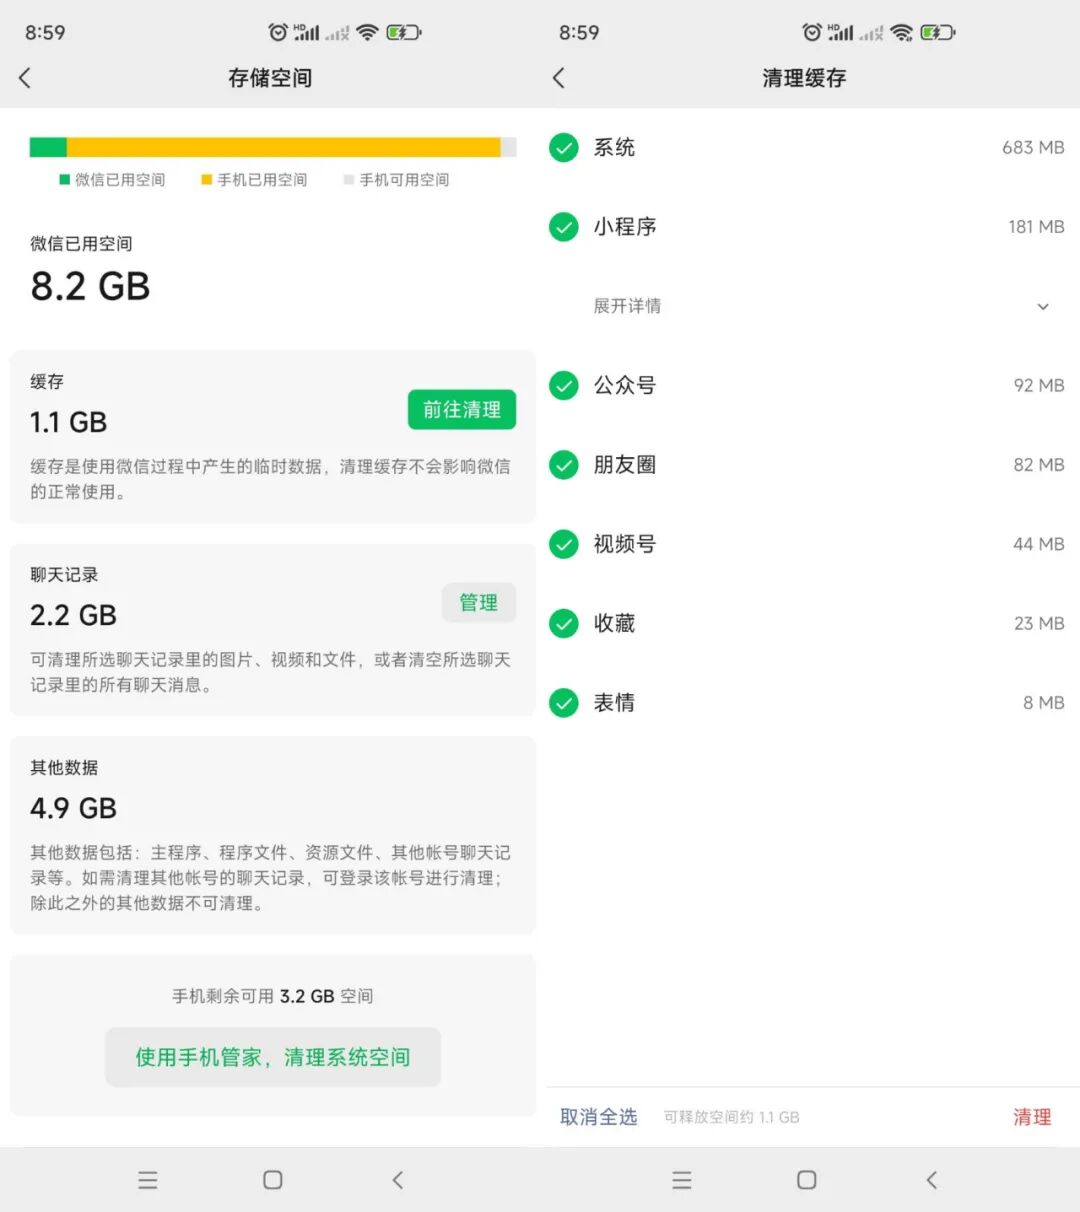Tap battery icon in left status bar
This screenshot has width=1080, height=1212.
404,32
